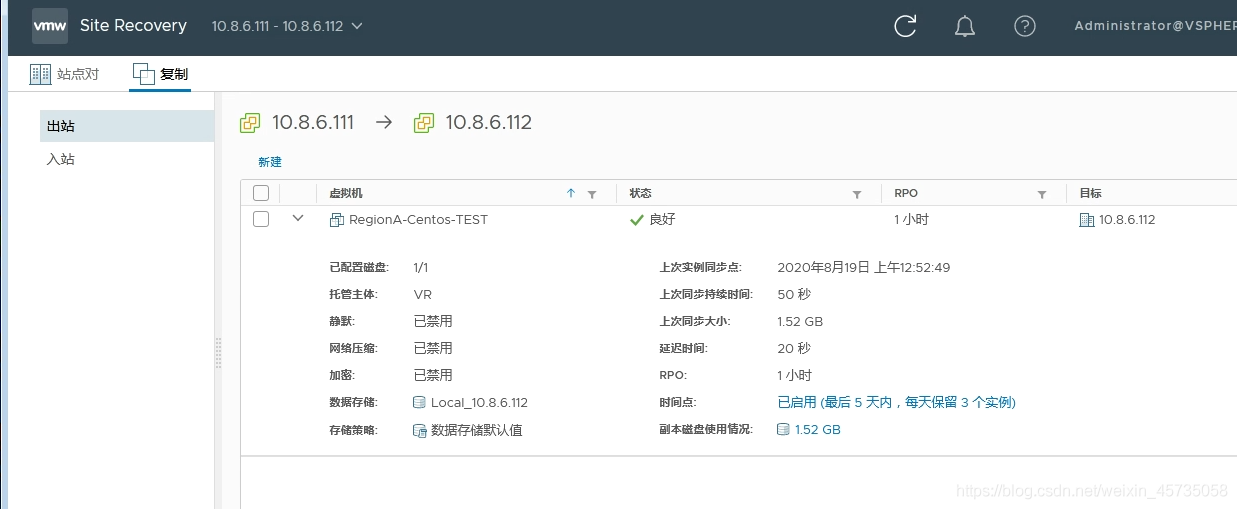The height and width of the screenshot is (509, 1237).
Task: Click the sidebar splitter handle
Action: (x=218, y=352)
